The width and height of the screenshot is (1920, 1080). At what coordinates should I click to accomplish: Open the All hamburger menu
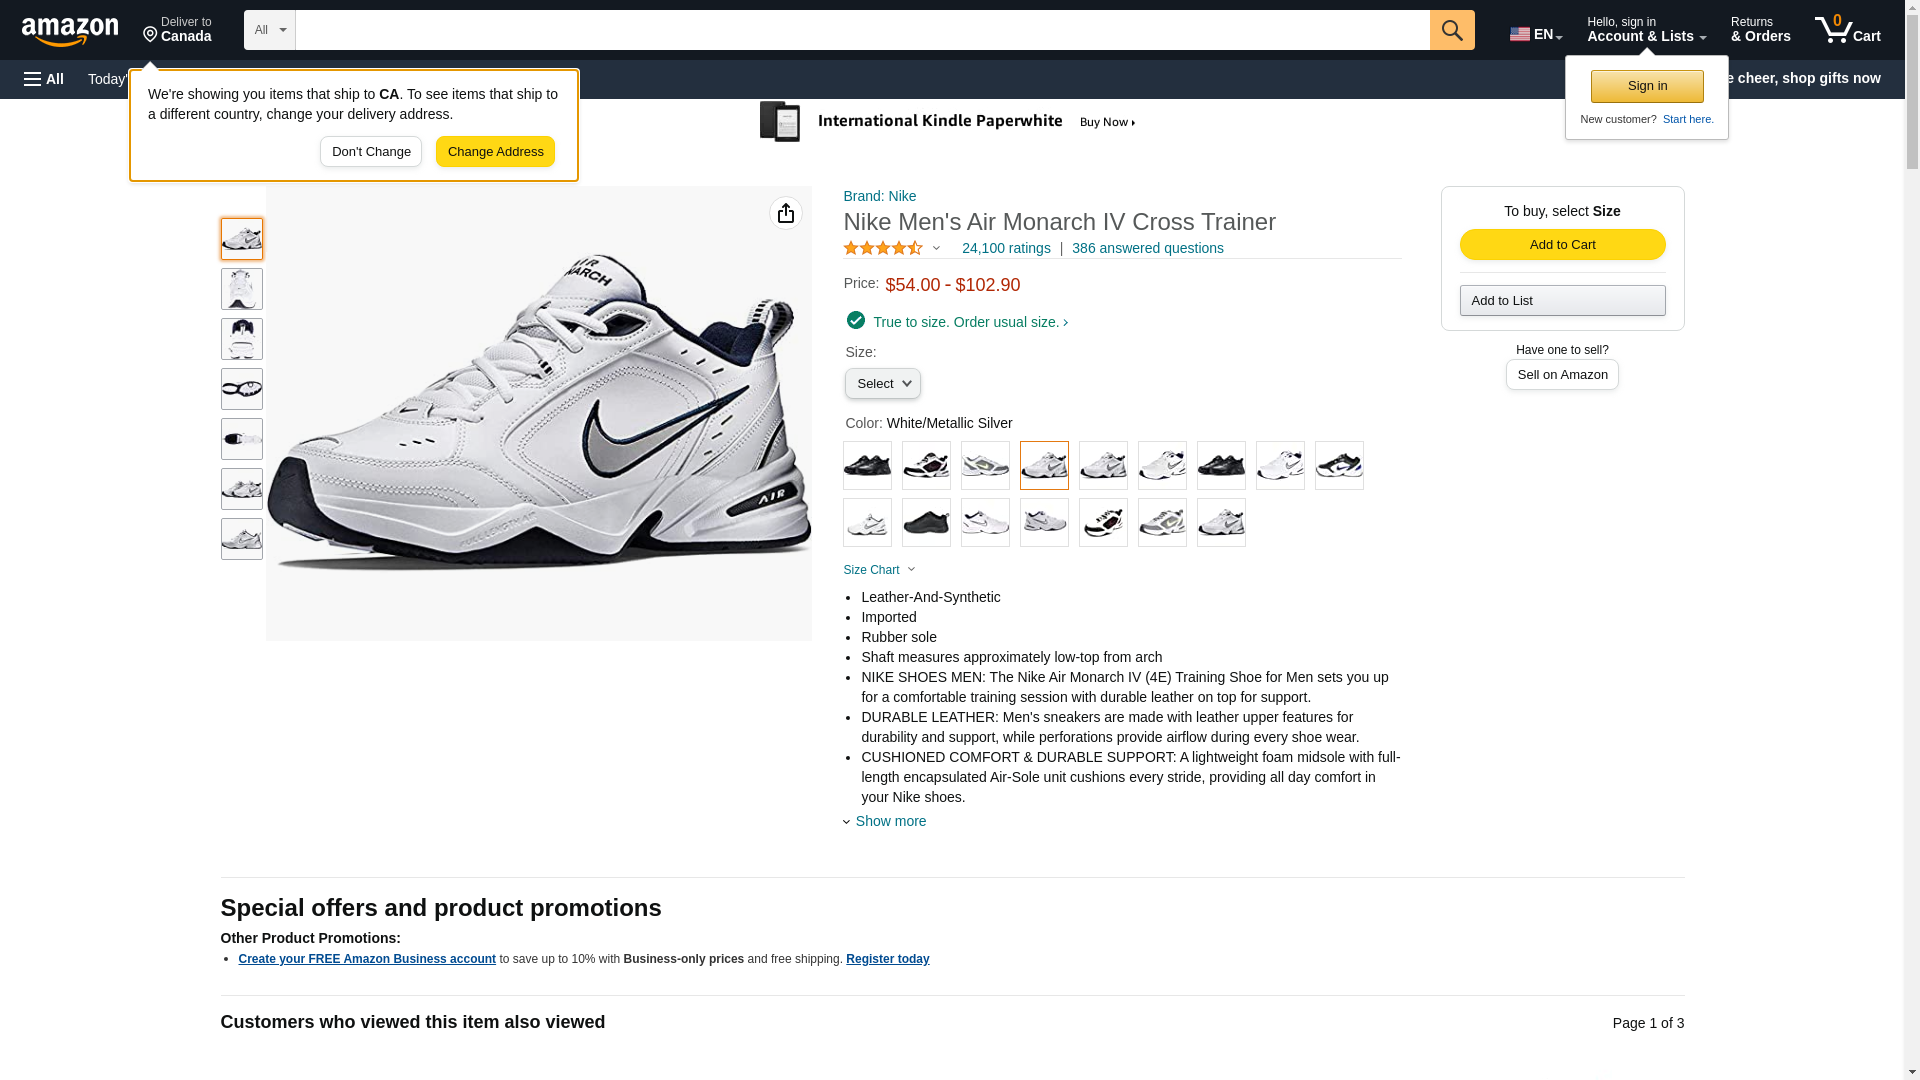pos(44,79)
